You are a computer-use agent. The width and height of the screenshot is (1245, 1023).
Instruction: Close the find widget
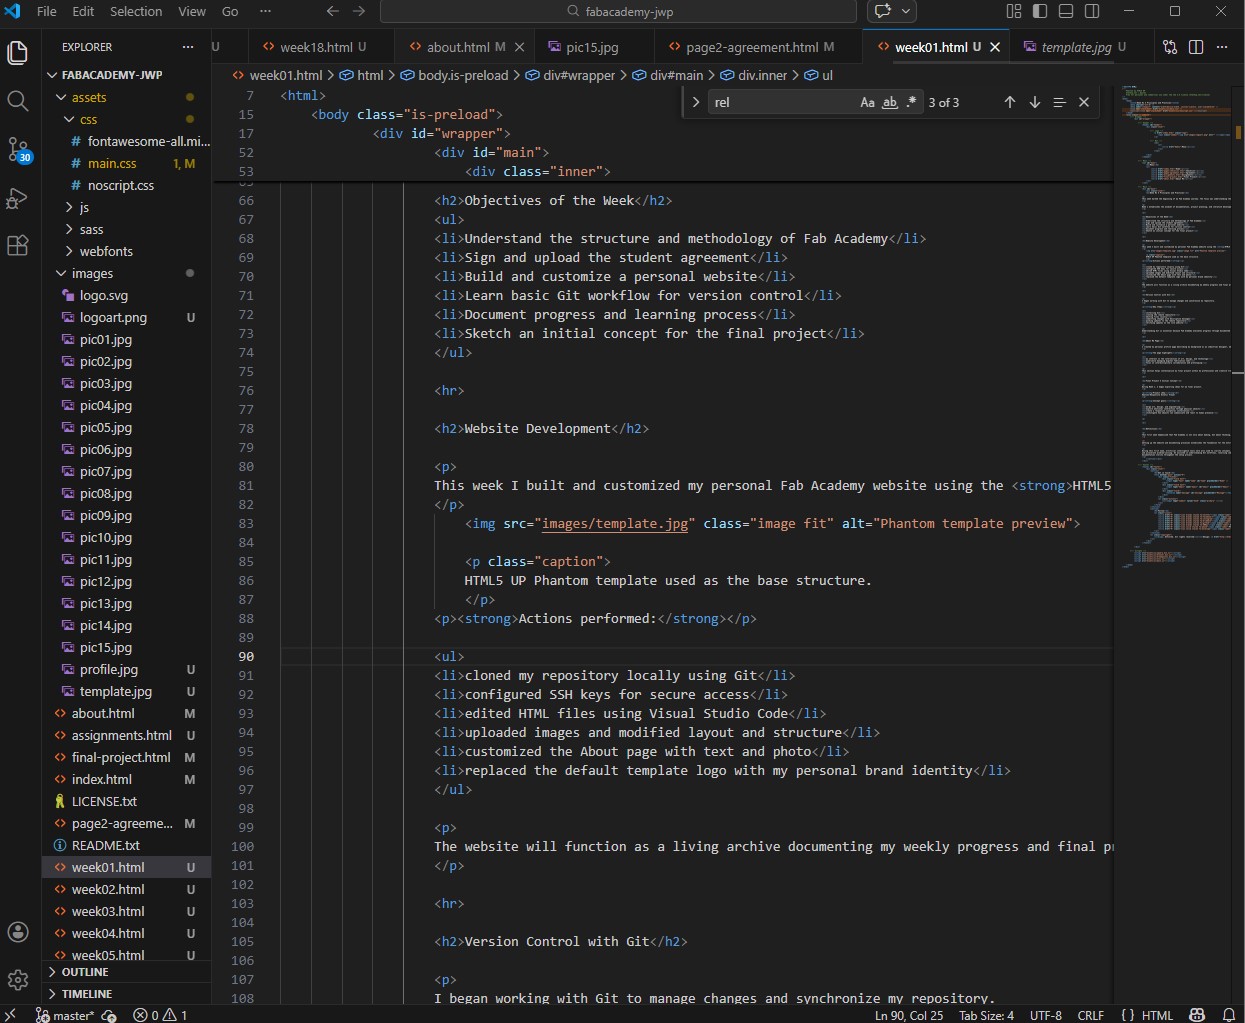pyautogui.click(x=1084, y=102)
